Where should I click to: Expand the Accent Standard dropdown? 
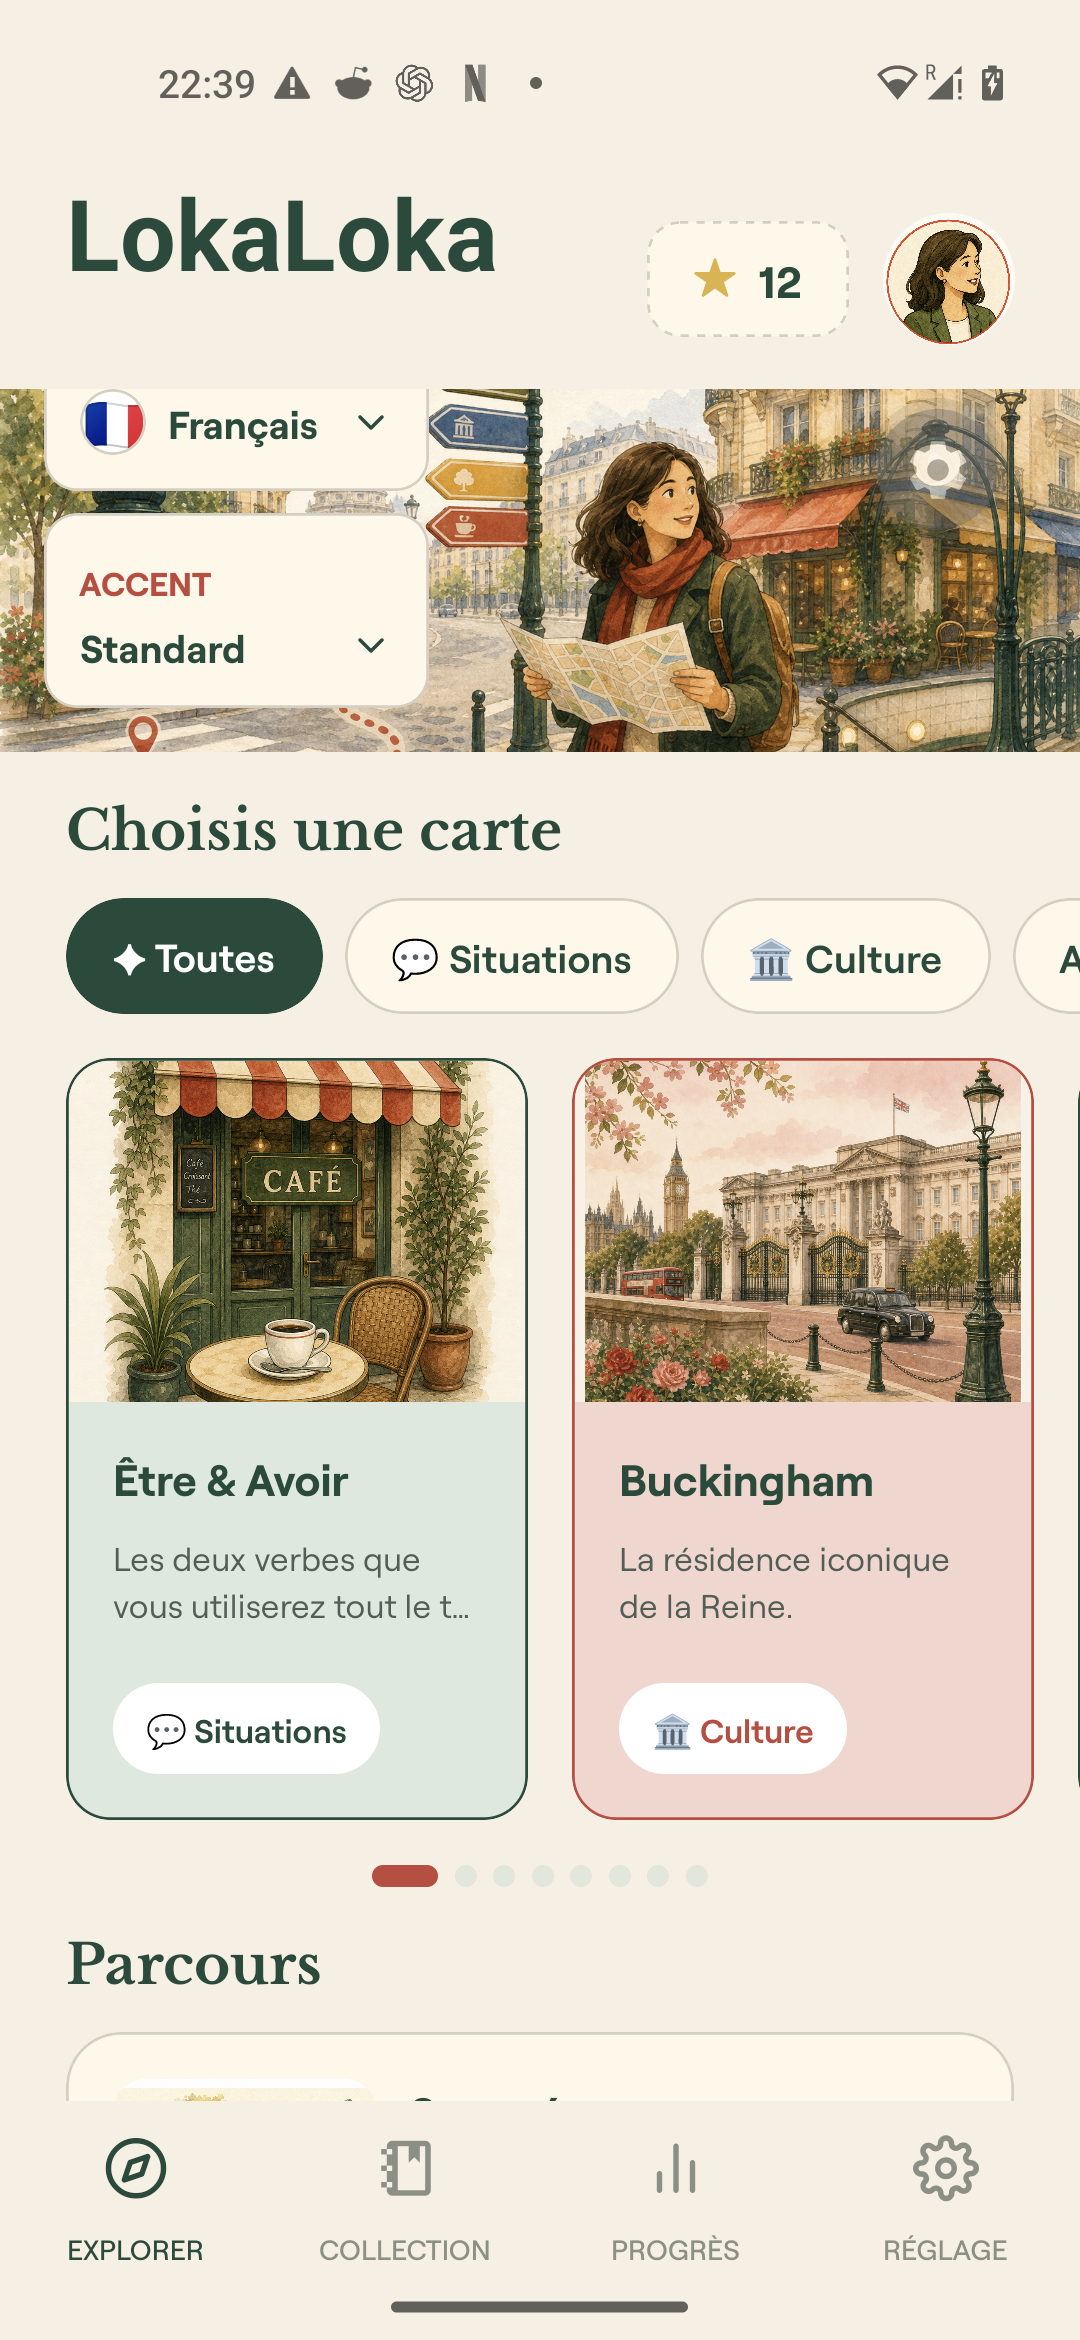point(236,610)
